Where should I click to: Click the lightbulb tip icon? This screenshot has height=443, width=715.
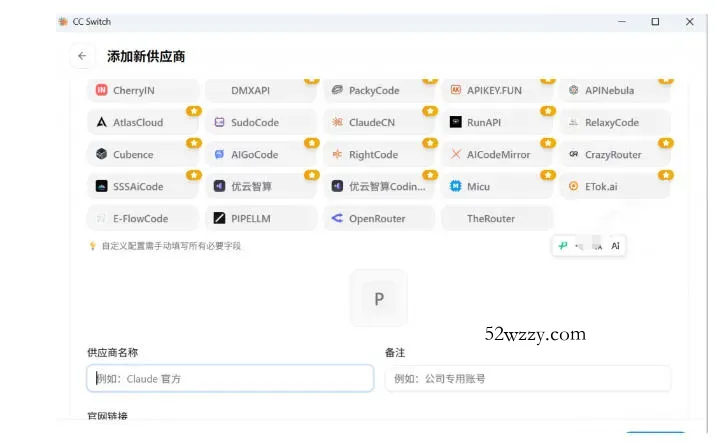tap(93, 246)
